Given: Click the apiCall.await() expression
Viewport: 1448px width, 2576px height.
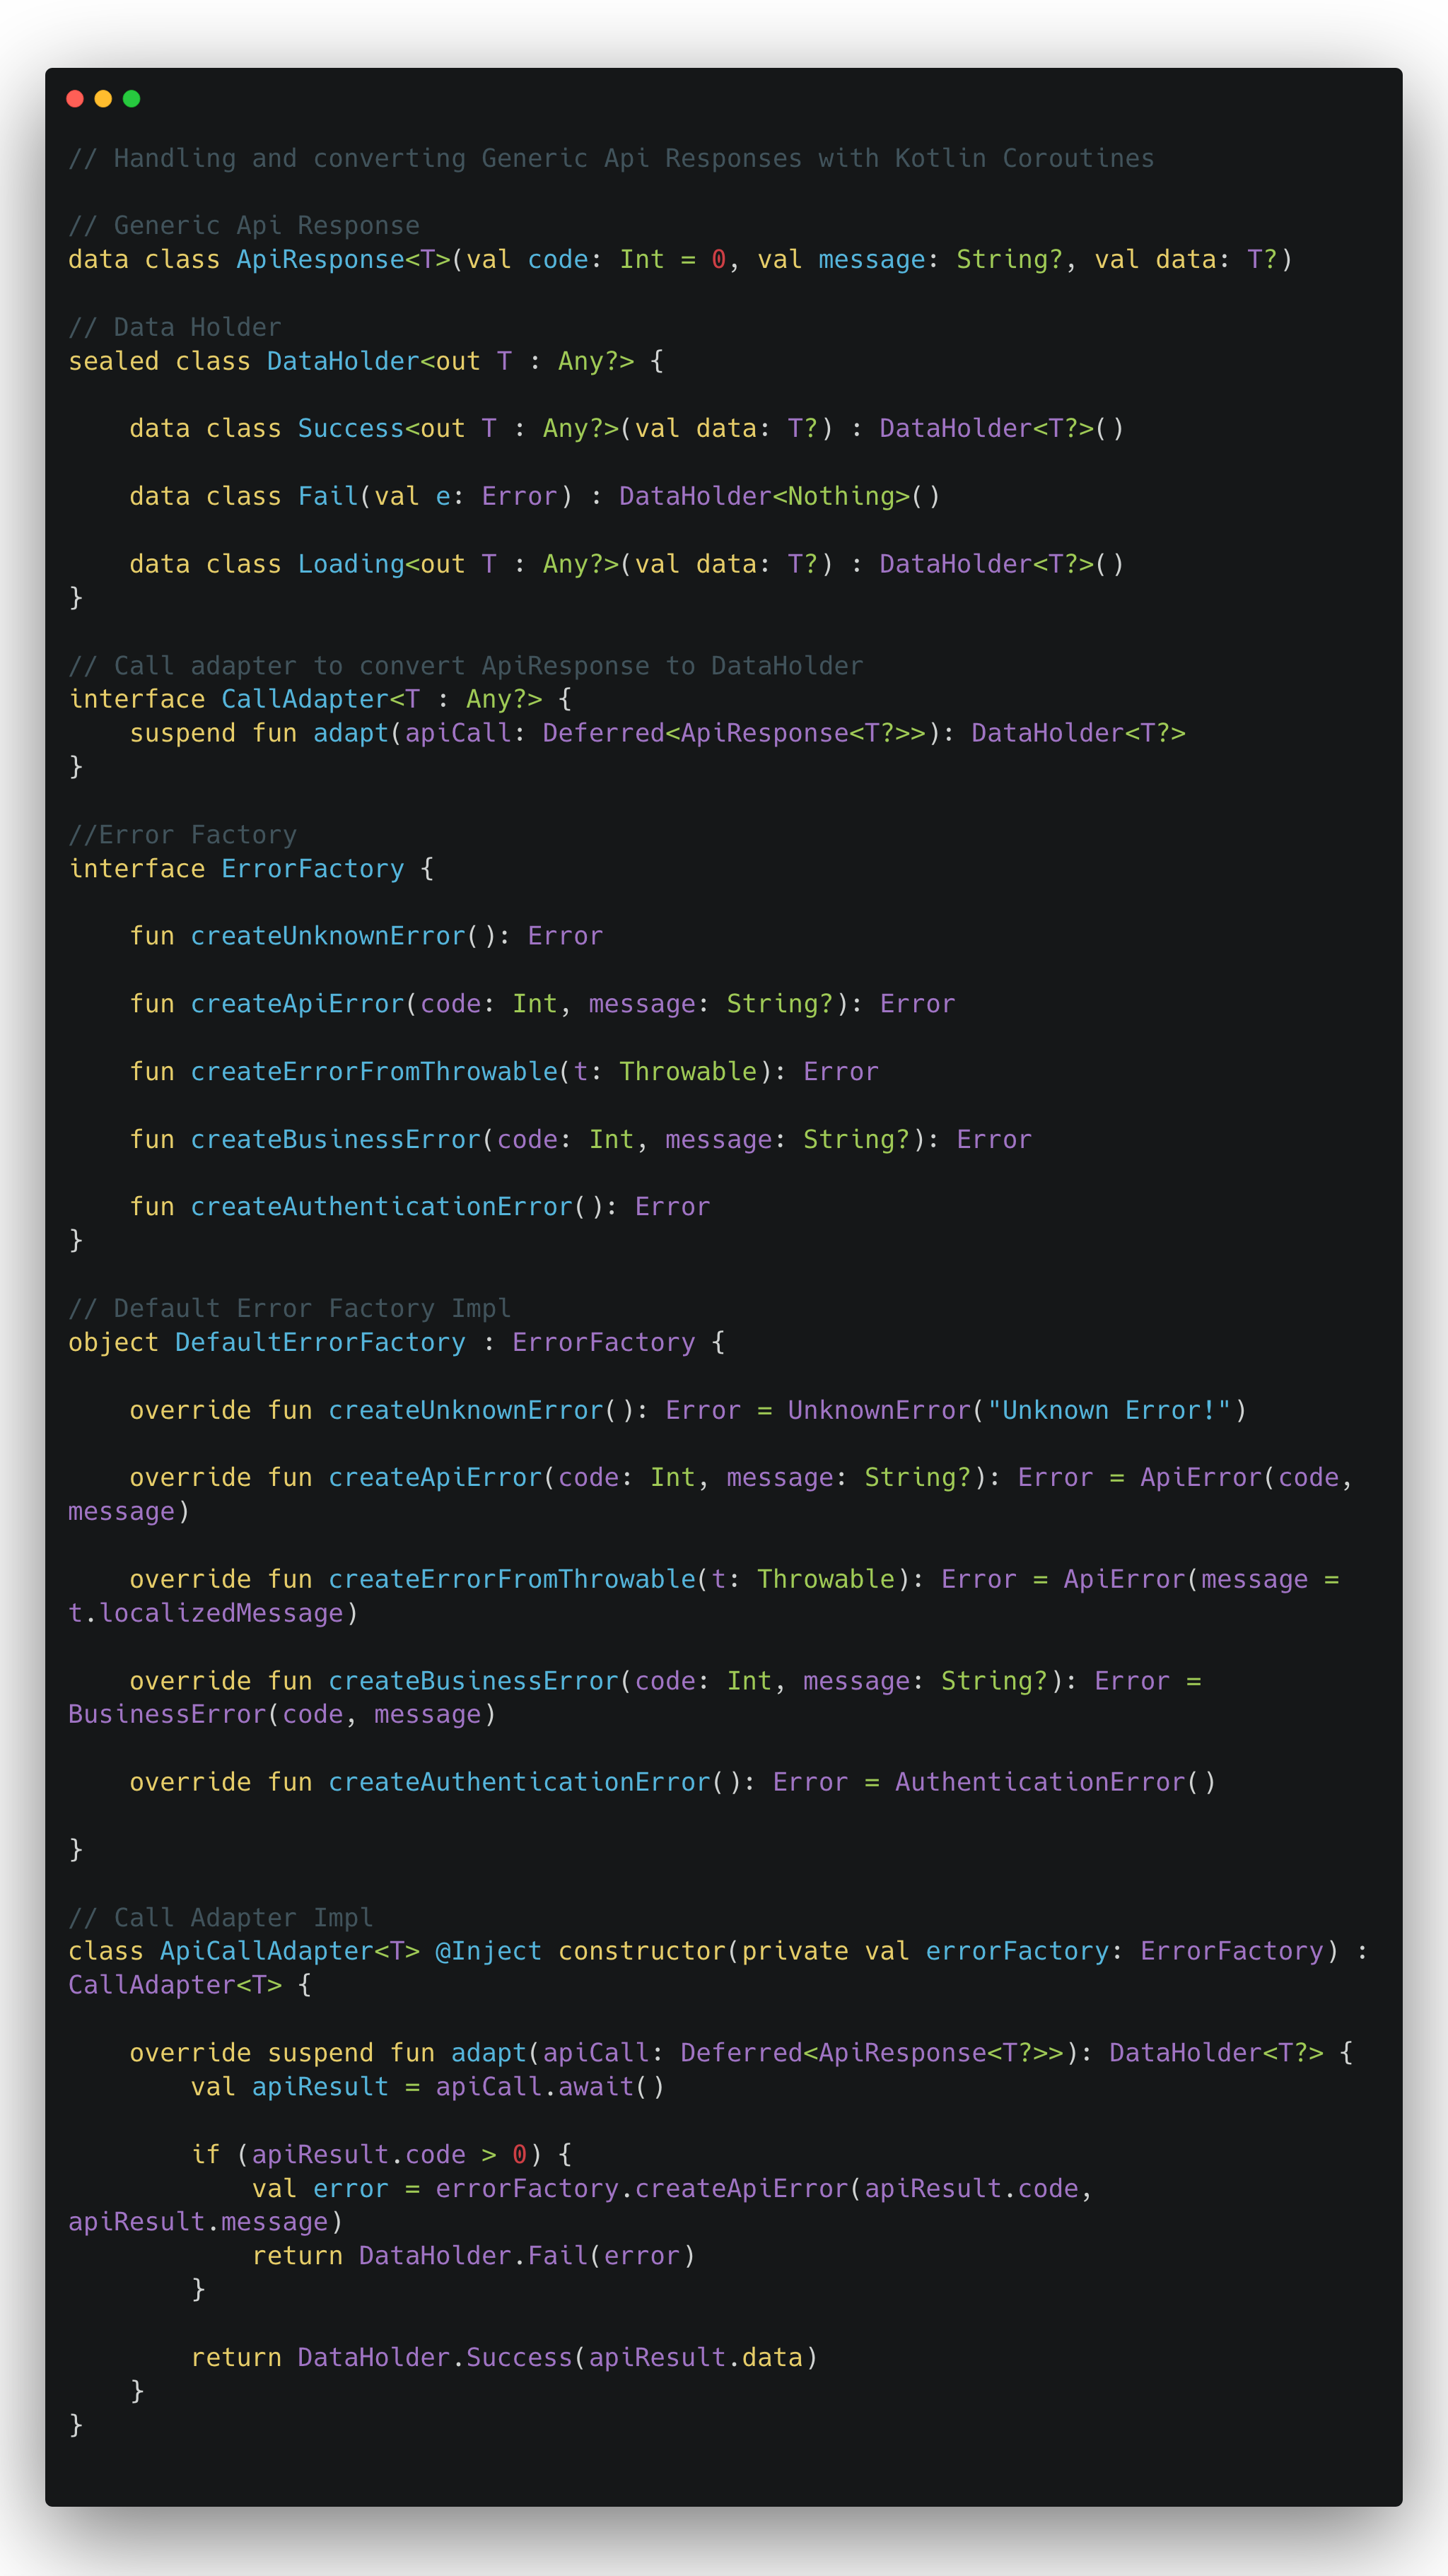Looking at the screenshot, I should pos(549,2087).
